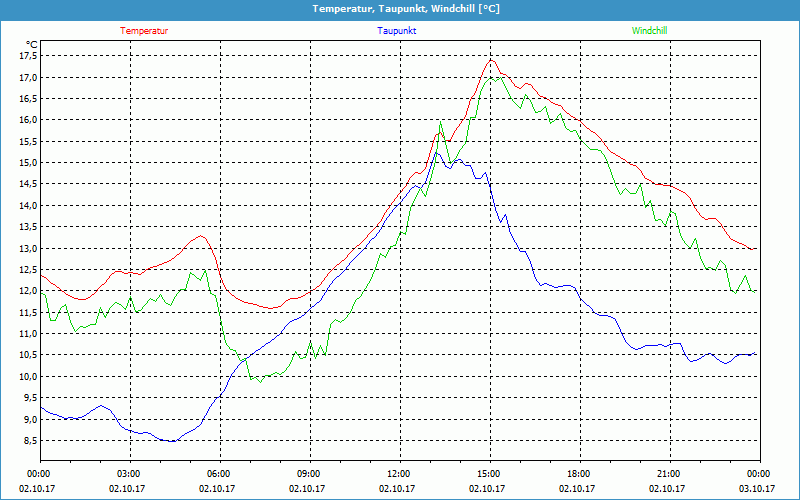Select the 15:00 time axis label
The width and height of the screenshot is (800, 500).
pos(489,474)
